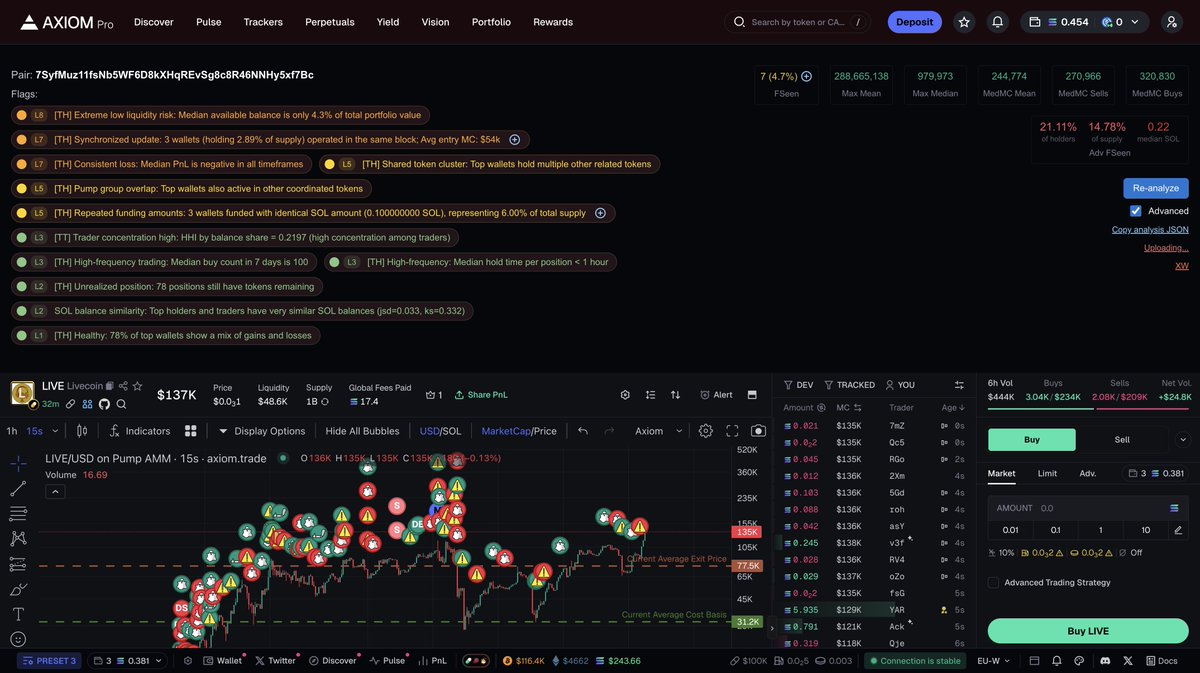Open the X icon in bottom bar

[x=1128, y=661]
